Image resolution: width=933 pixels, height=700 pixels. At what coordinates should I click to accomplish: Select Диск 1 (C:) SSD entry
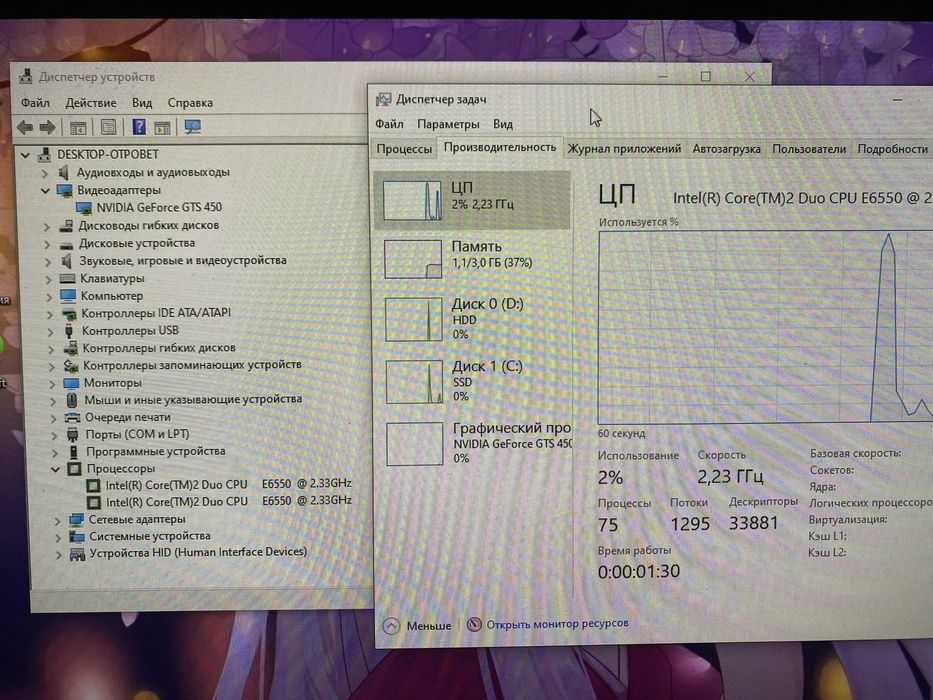[474, 382]
